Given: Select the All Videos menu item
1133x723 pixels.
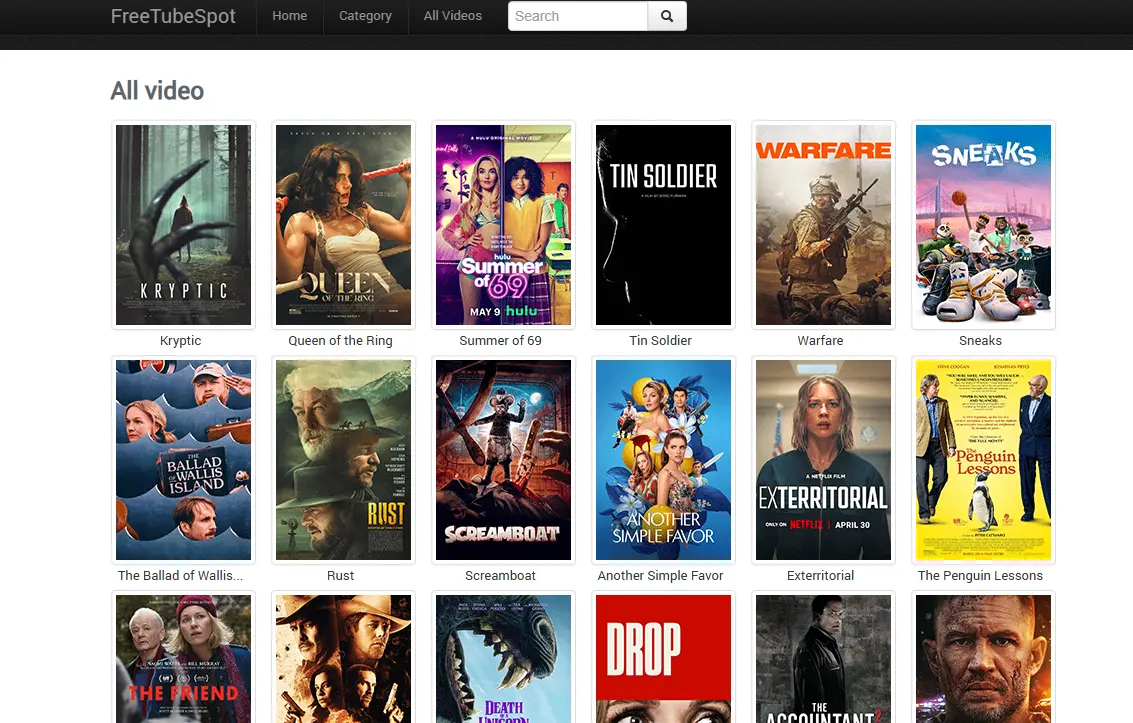Looking at the screenshot, I should coord(453,16).
